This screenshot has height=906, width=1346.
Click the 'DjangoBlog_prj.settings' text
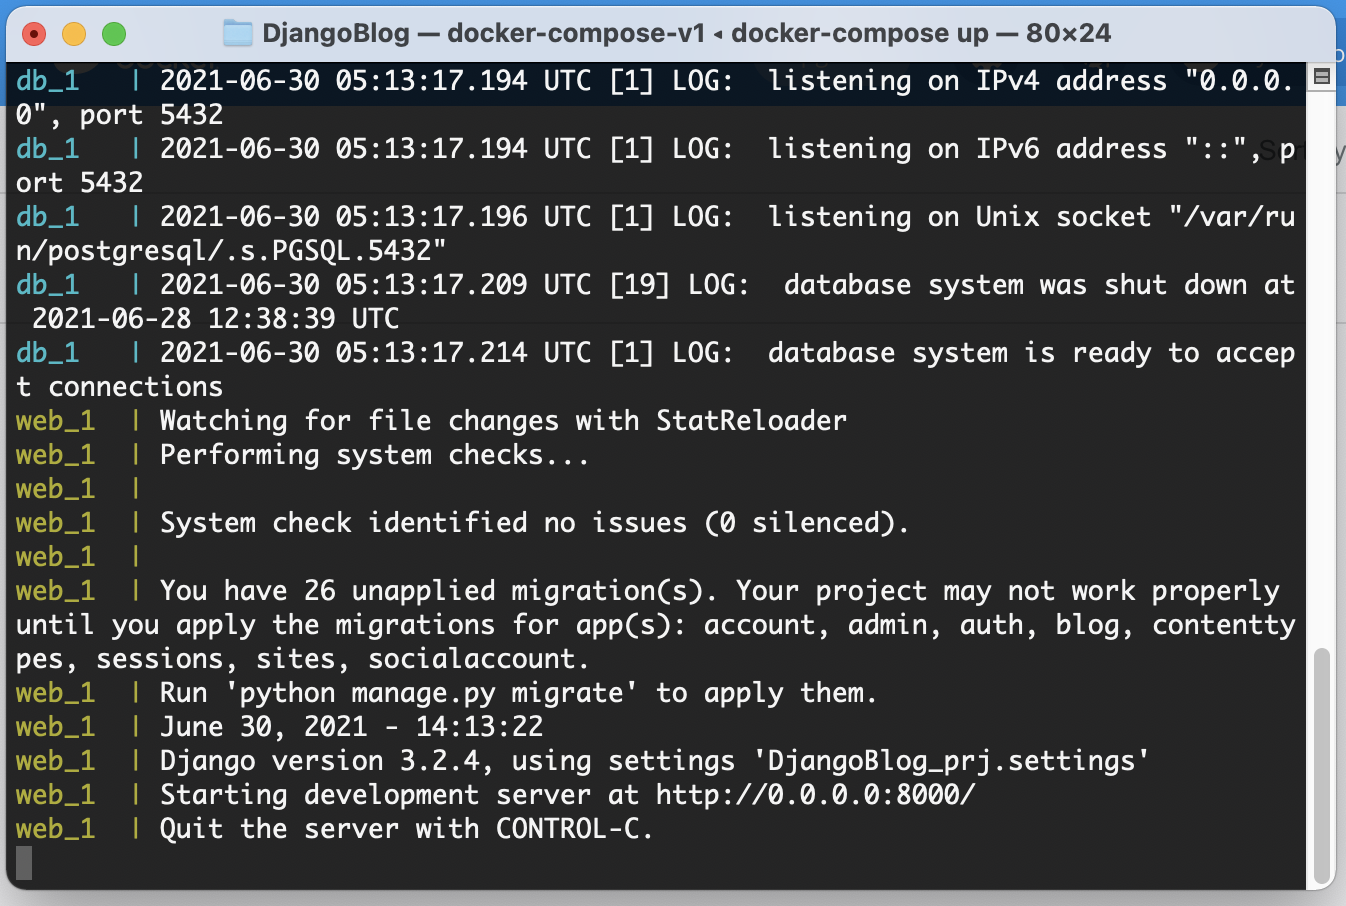951,761
